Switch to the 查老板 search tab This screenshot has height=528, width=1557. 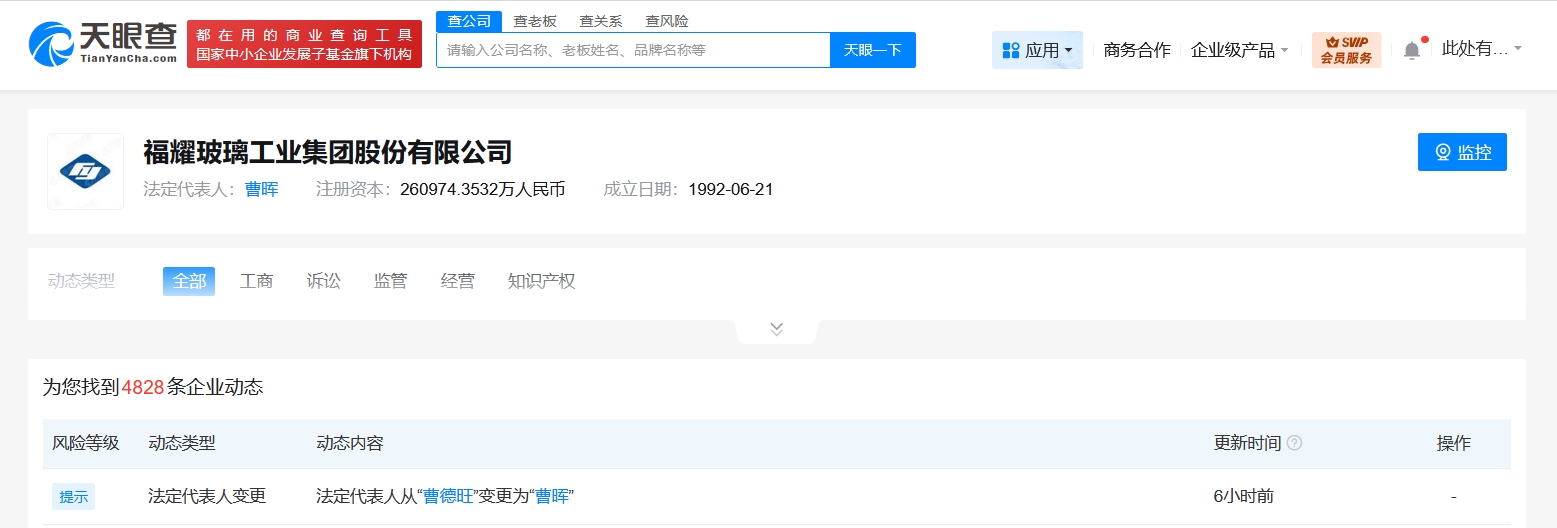535,21
